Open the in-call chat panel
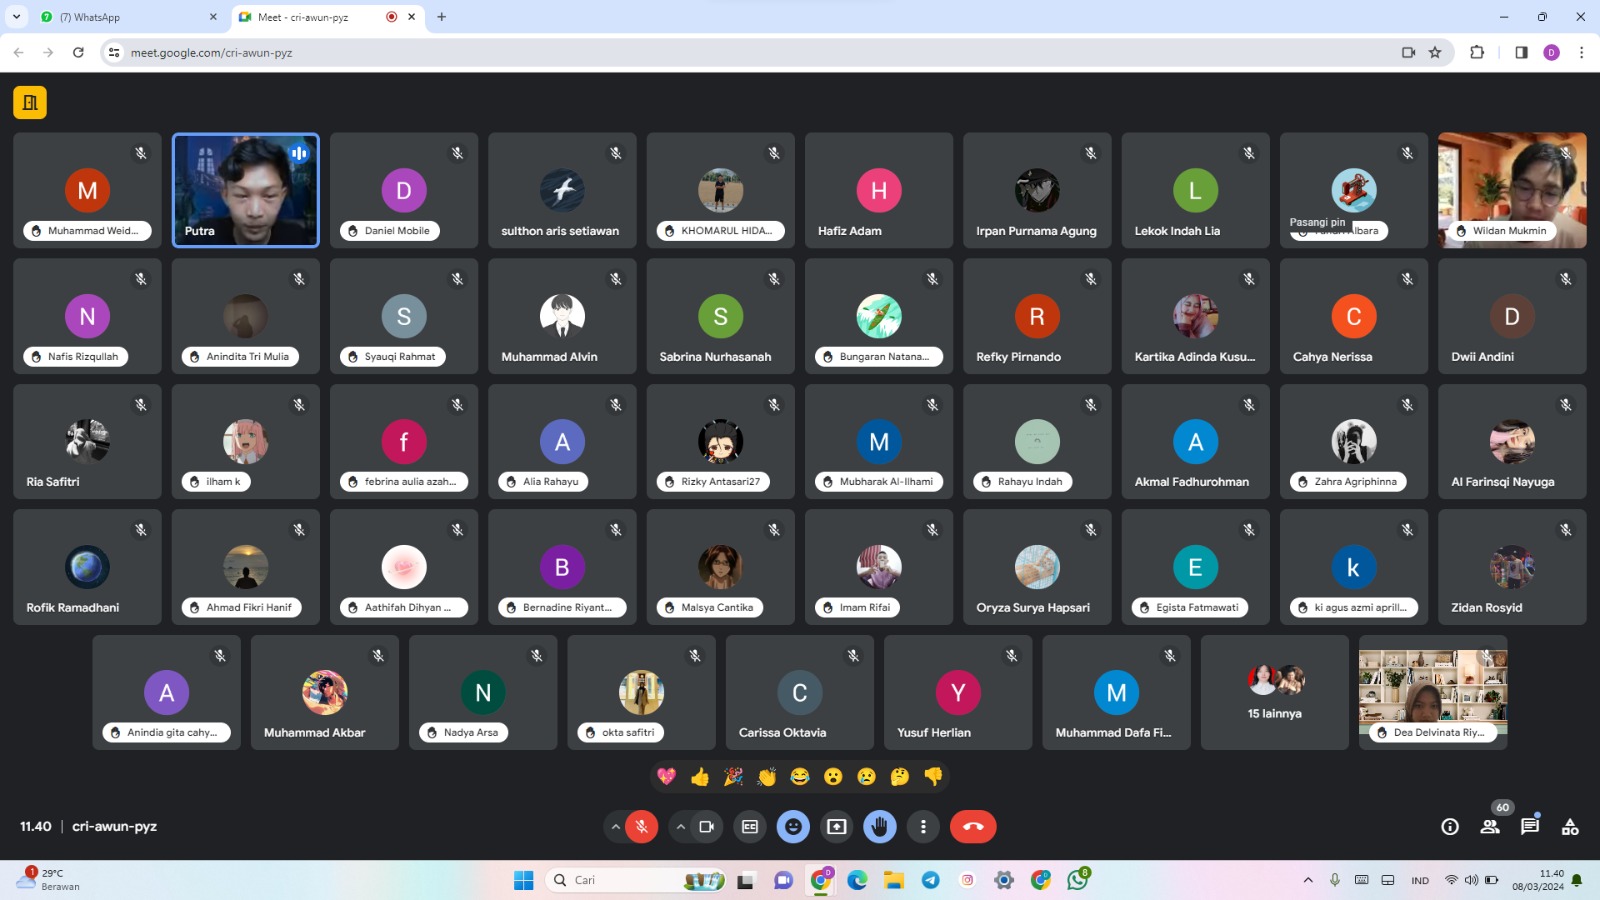 [x=1530, y=827]
